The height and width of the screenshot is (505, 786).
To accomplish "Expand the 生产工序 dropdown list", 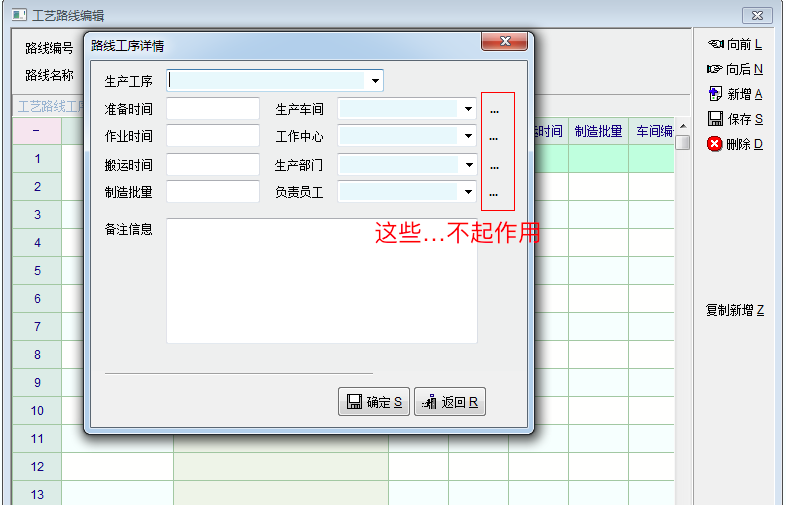I will tap(375, 81).
